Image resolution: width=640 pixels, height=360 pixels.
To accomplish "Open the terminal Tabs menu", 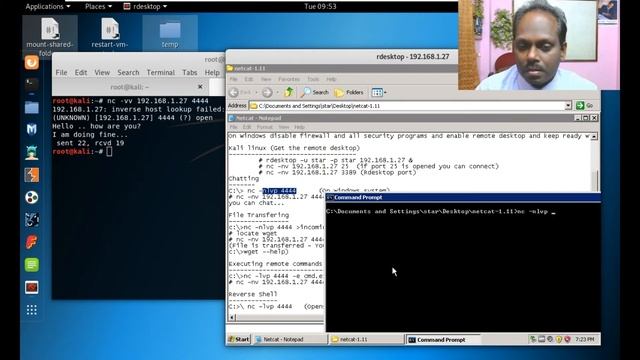I will (189, 73).
